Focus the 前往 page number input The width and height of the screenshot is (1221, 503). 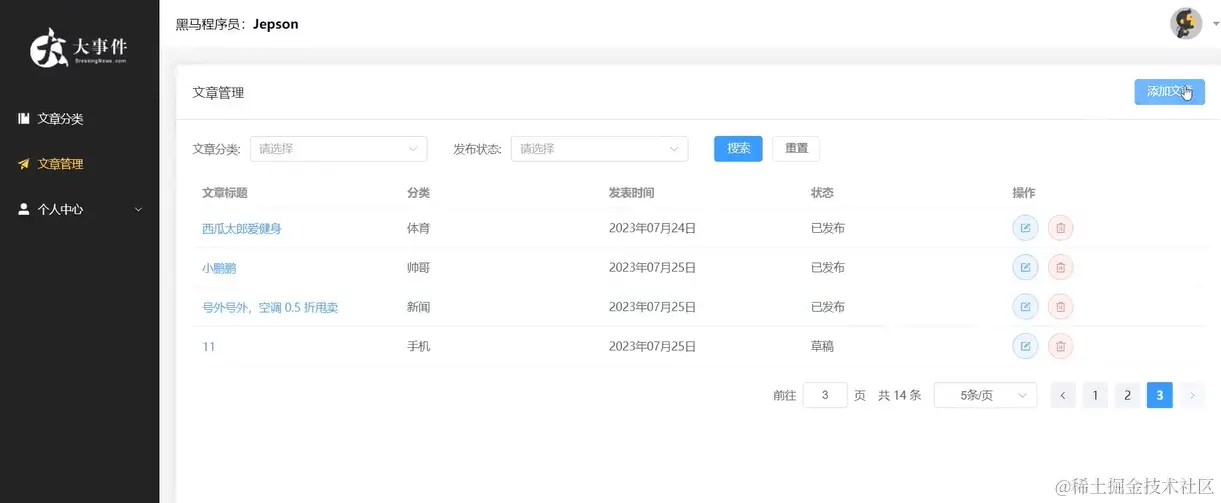(825, 395)
